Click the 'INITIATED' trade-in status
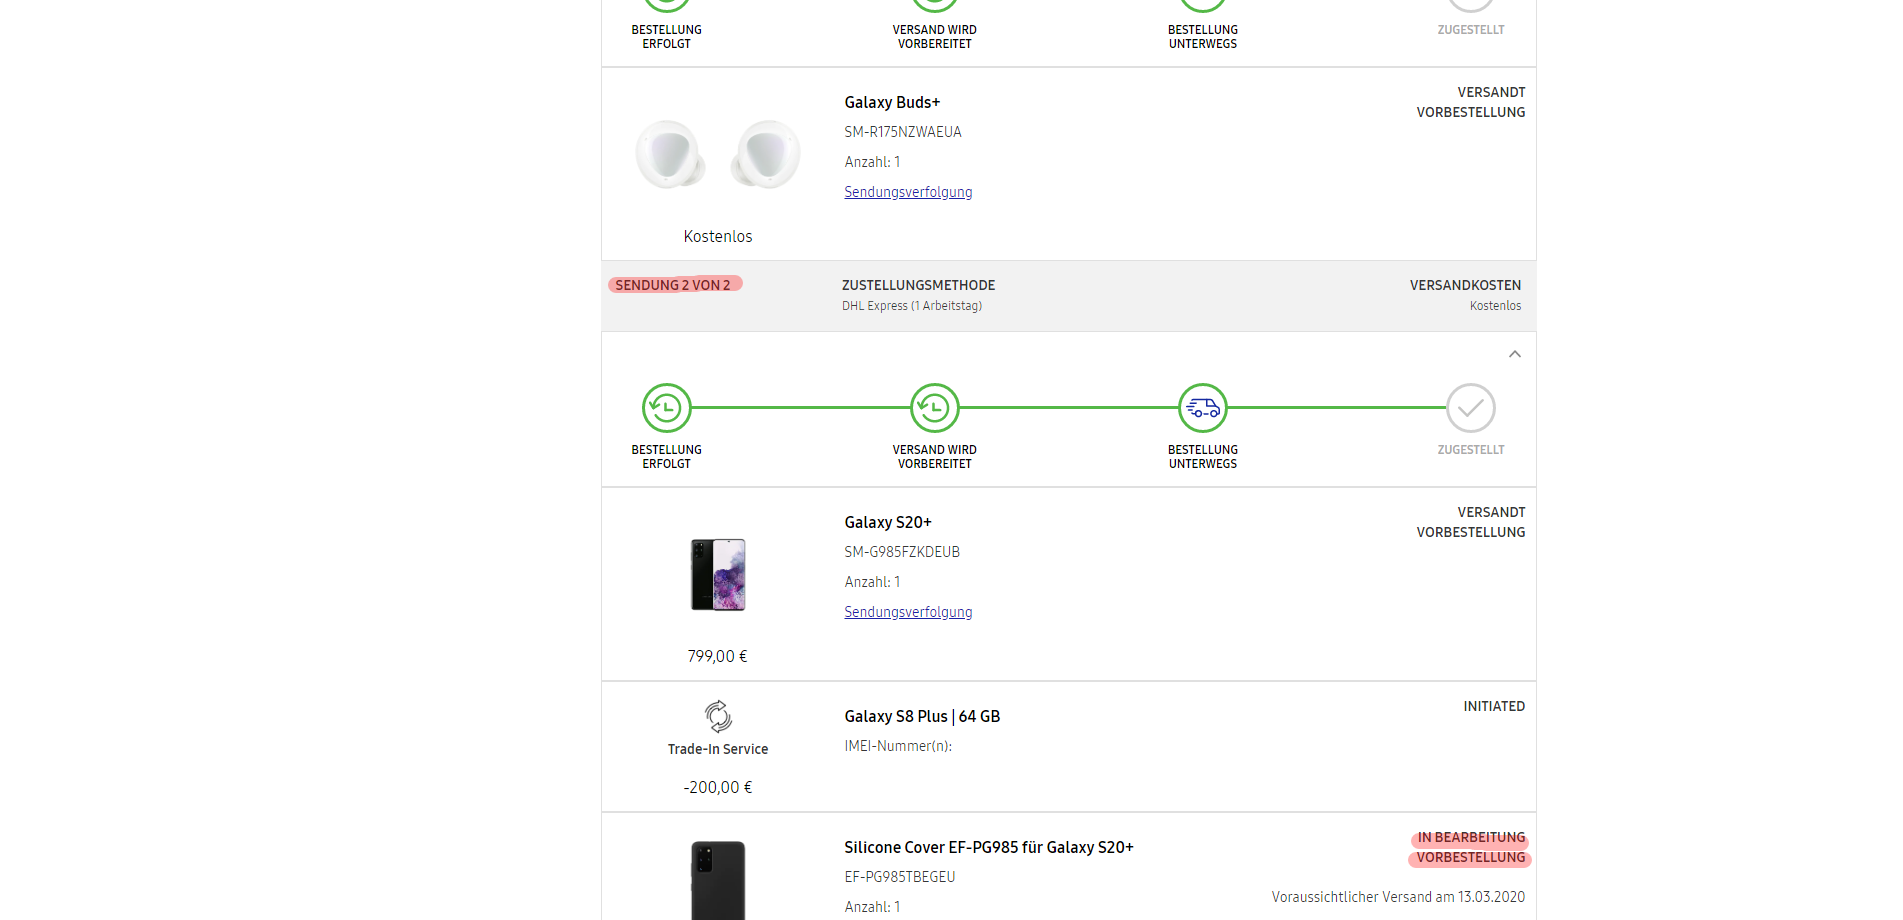 pyautogui.click(x=1494, y=706)
